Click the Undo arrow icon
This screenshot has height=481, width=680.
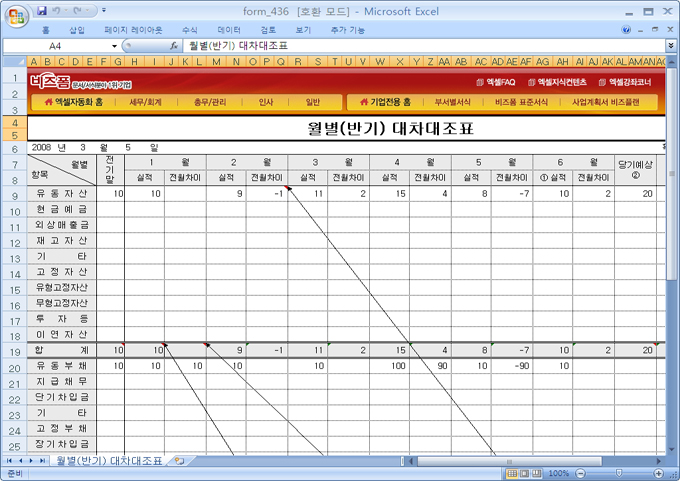[59, 10]
